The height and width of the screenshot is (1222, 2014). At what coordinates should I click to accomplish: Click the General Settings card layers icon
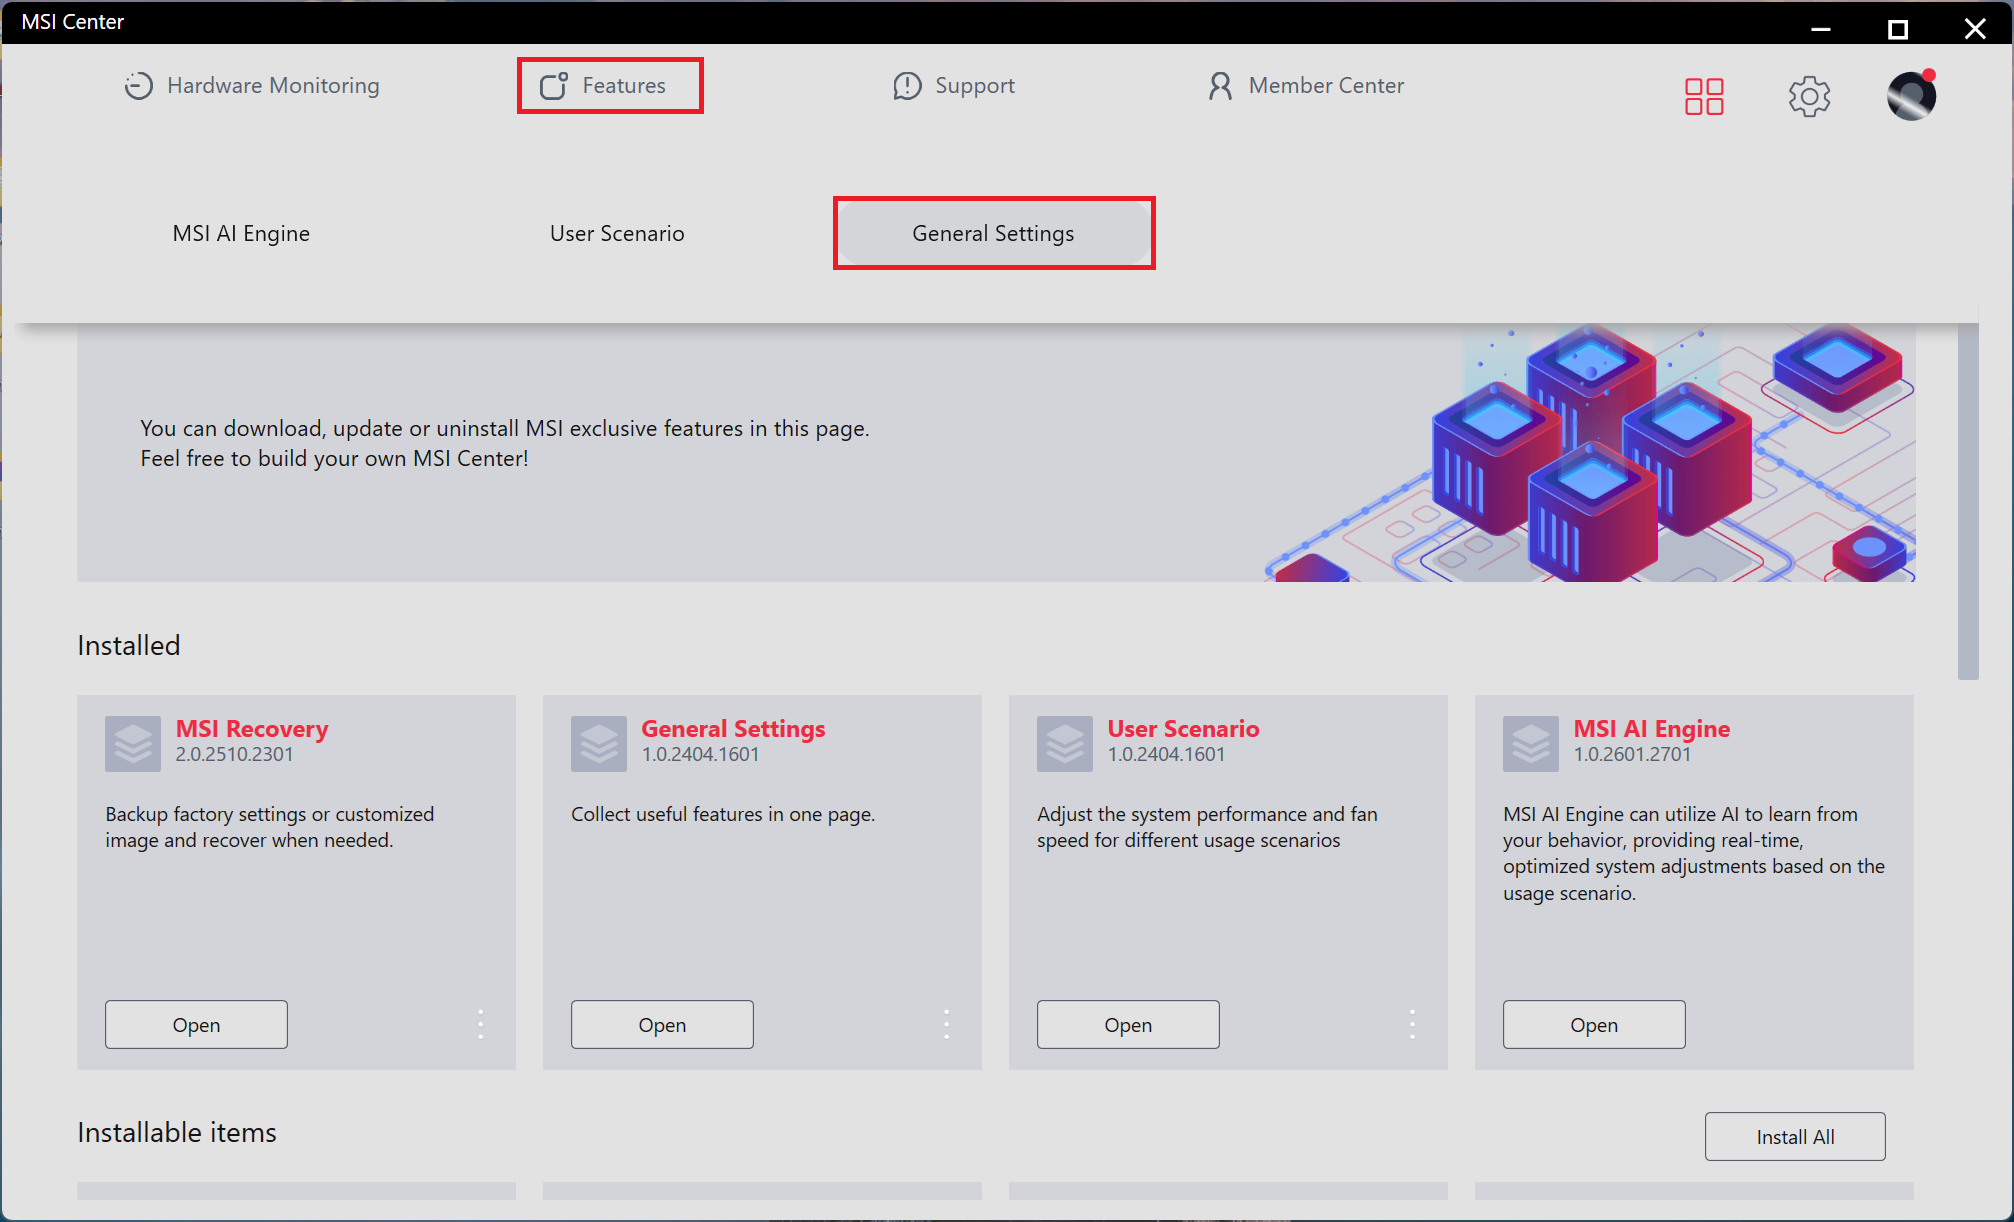coord(599,743)
